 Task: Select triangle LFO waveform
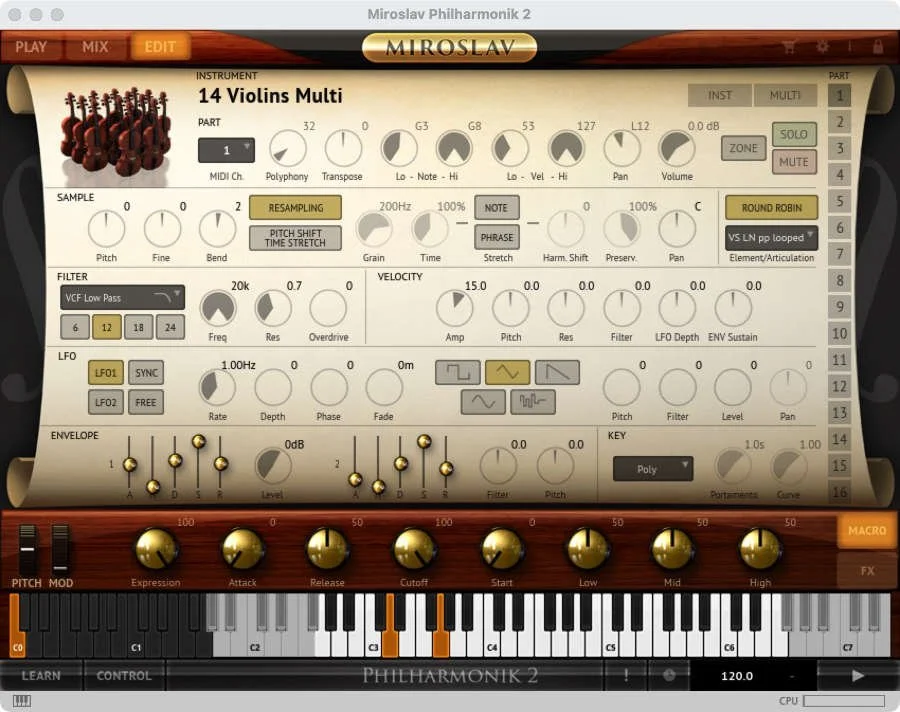[507, 373]
